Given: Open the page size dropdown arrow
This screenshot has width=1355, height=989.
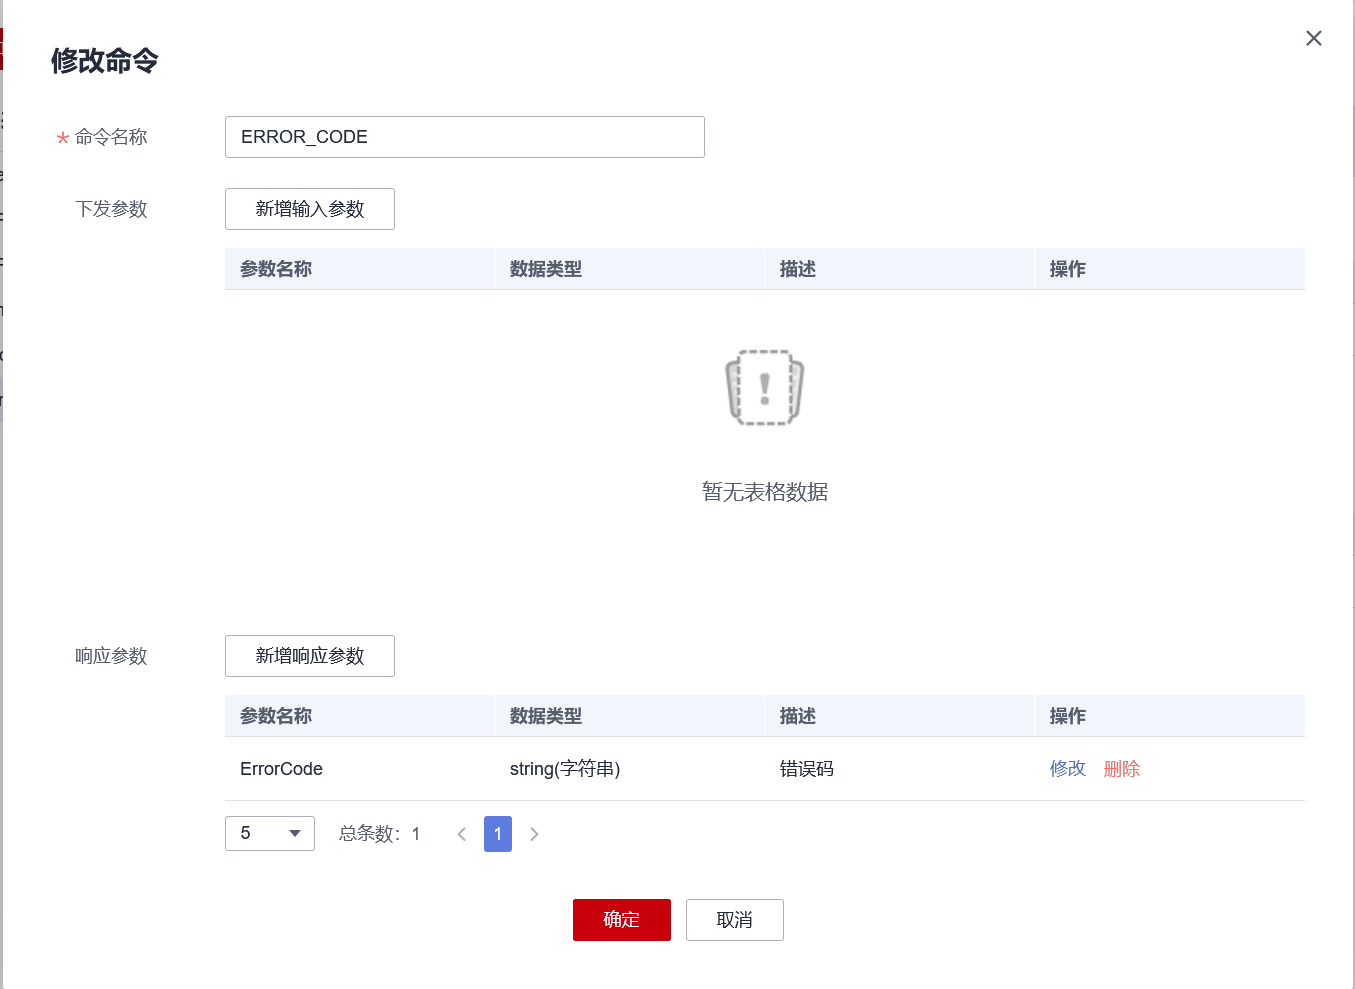Looking at the screenshot, I should tap(294, 833).
